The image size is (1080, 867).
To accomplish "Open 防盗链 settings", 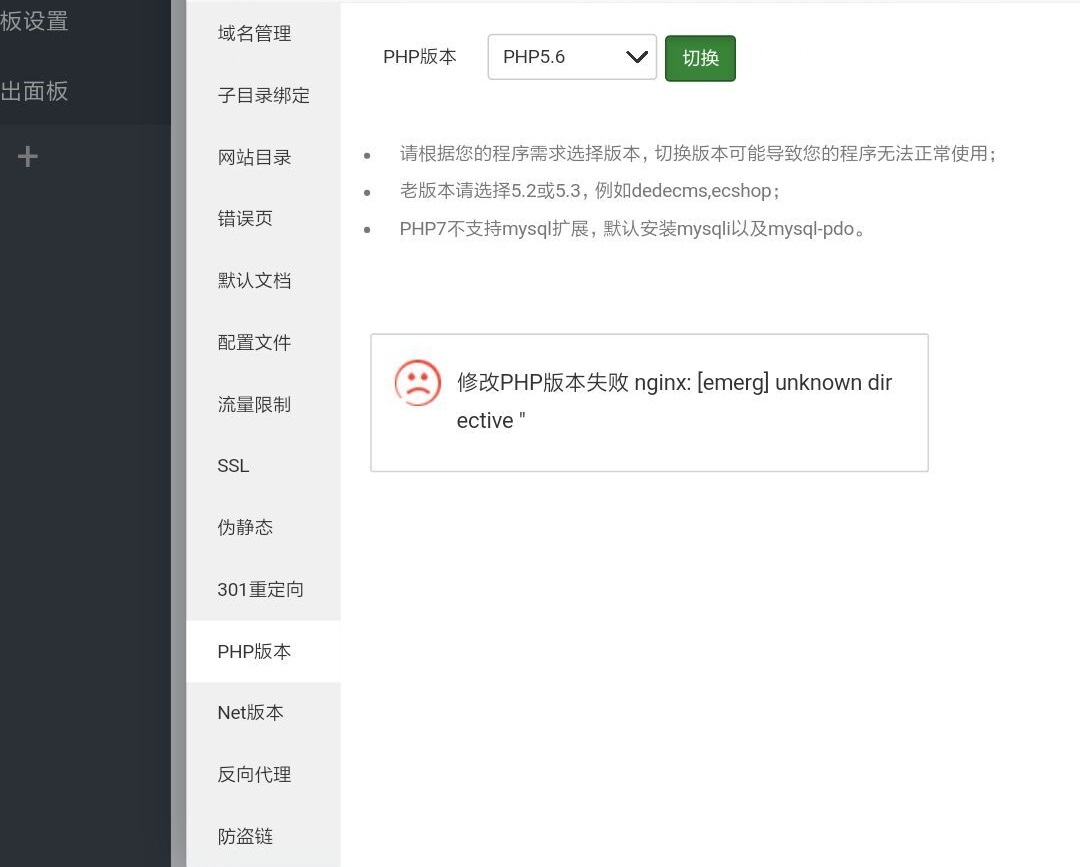I will coord(245,837).
